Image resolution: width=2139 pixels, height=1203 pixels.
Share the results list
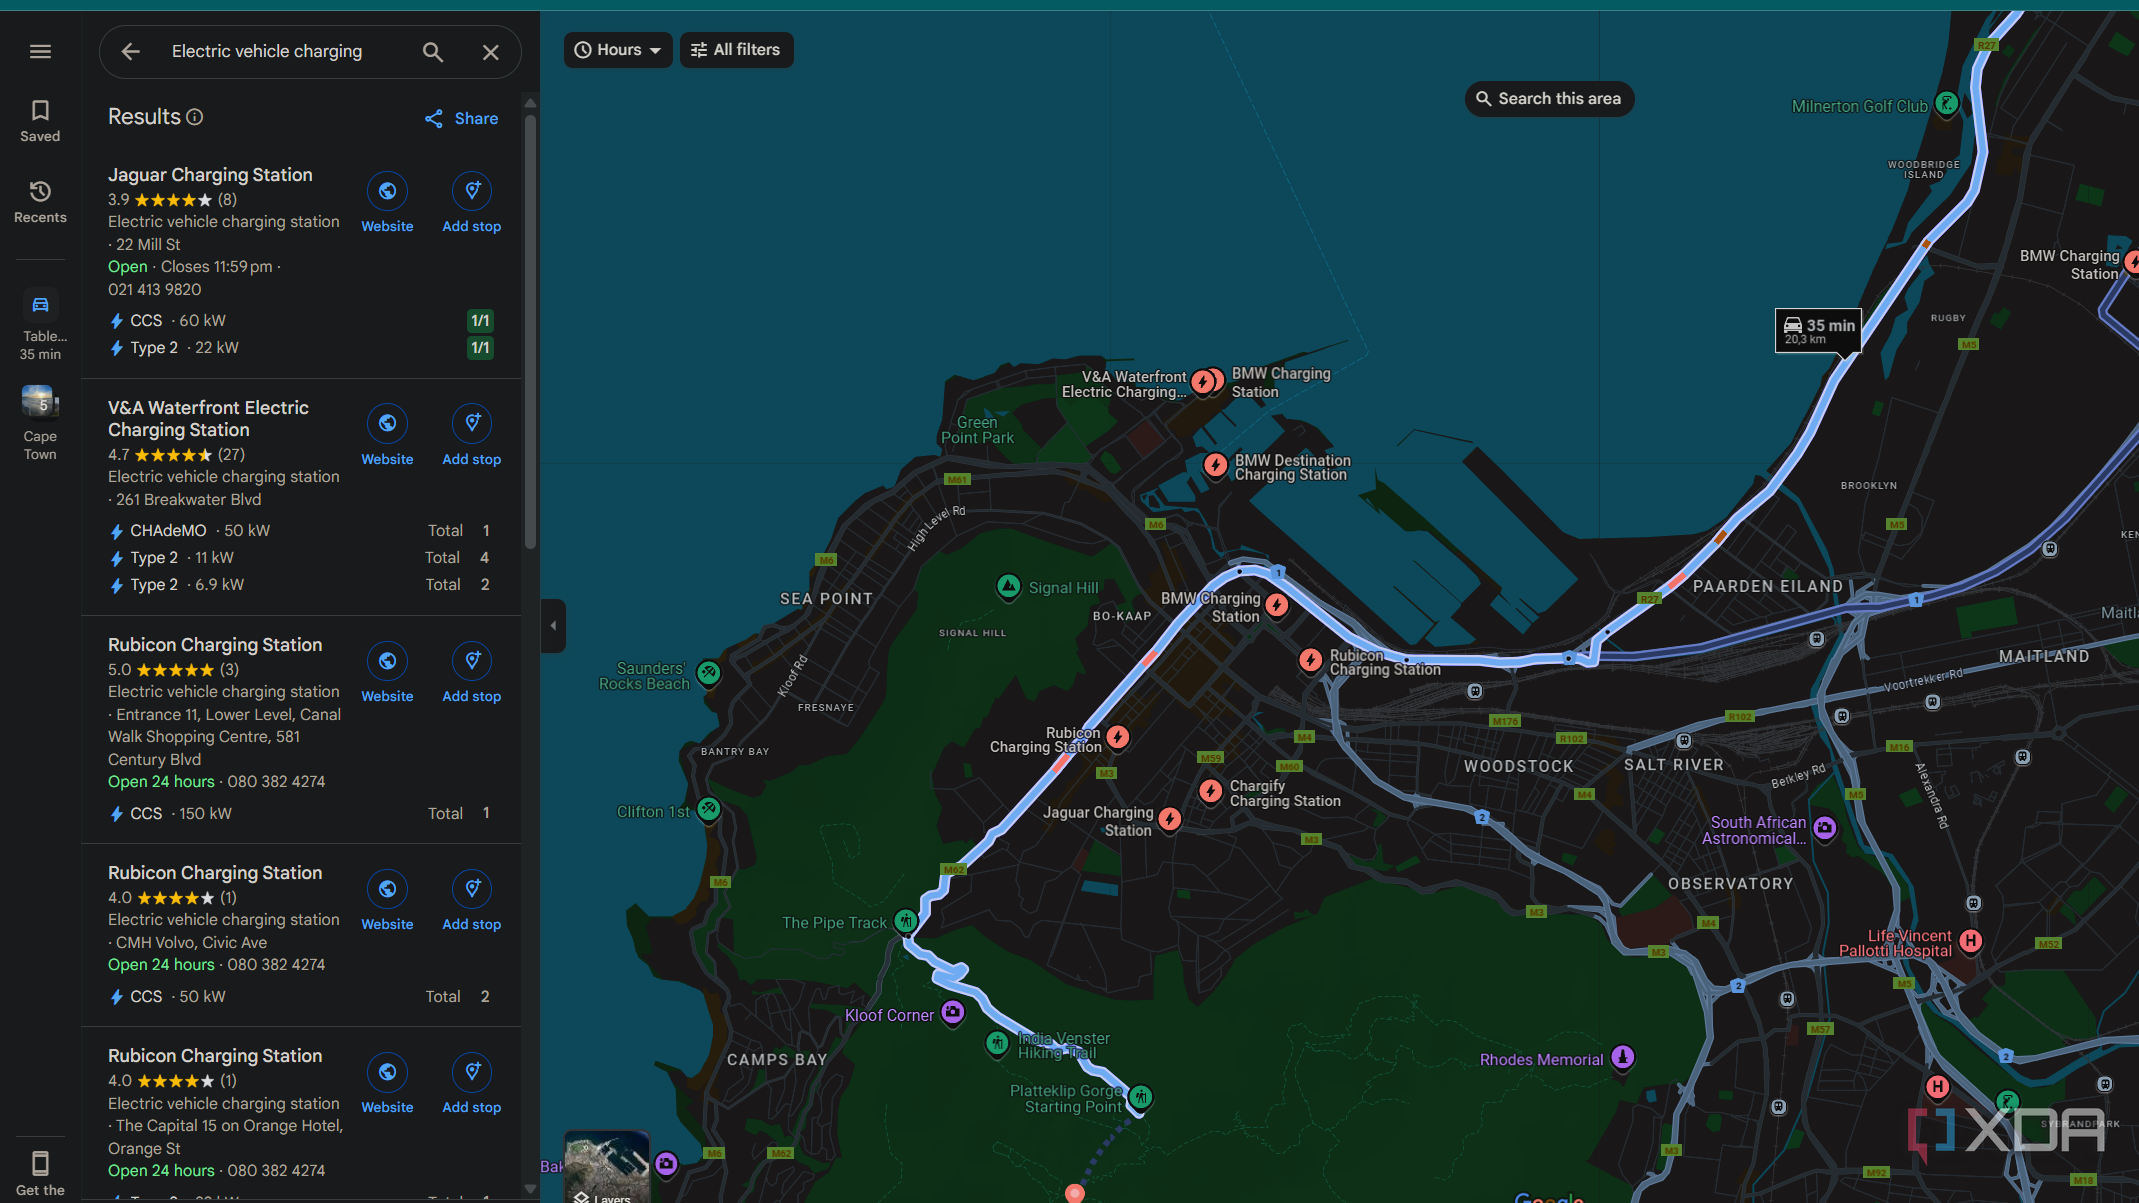[x=461, y=119]
